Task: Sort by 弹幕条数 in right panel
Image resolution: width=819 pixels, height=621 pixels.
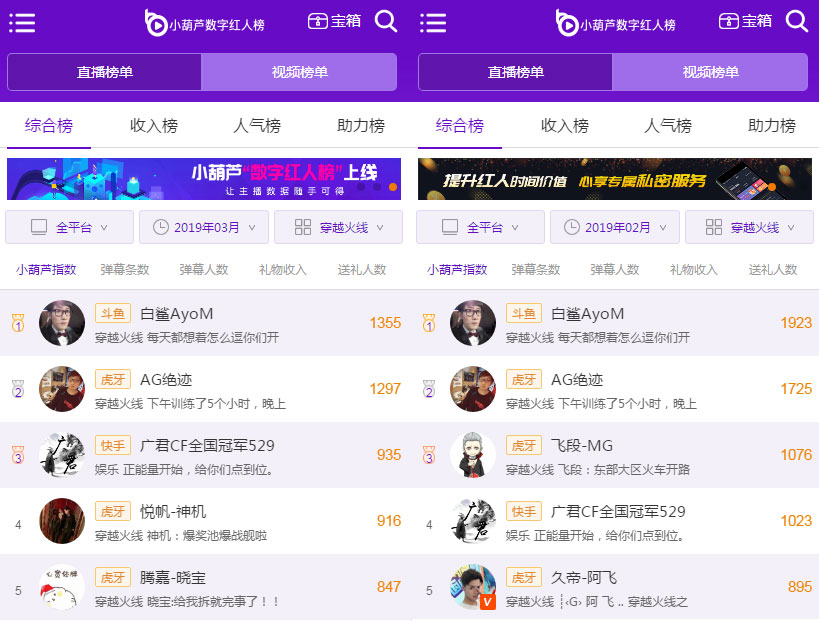Action: (536, 270)
